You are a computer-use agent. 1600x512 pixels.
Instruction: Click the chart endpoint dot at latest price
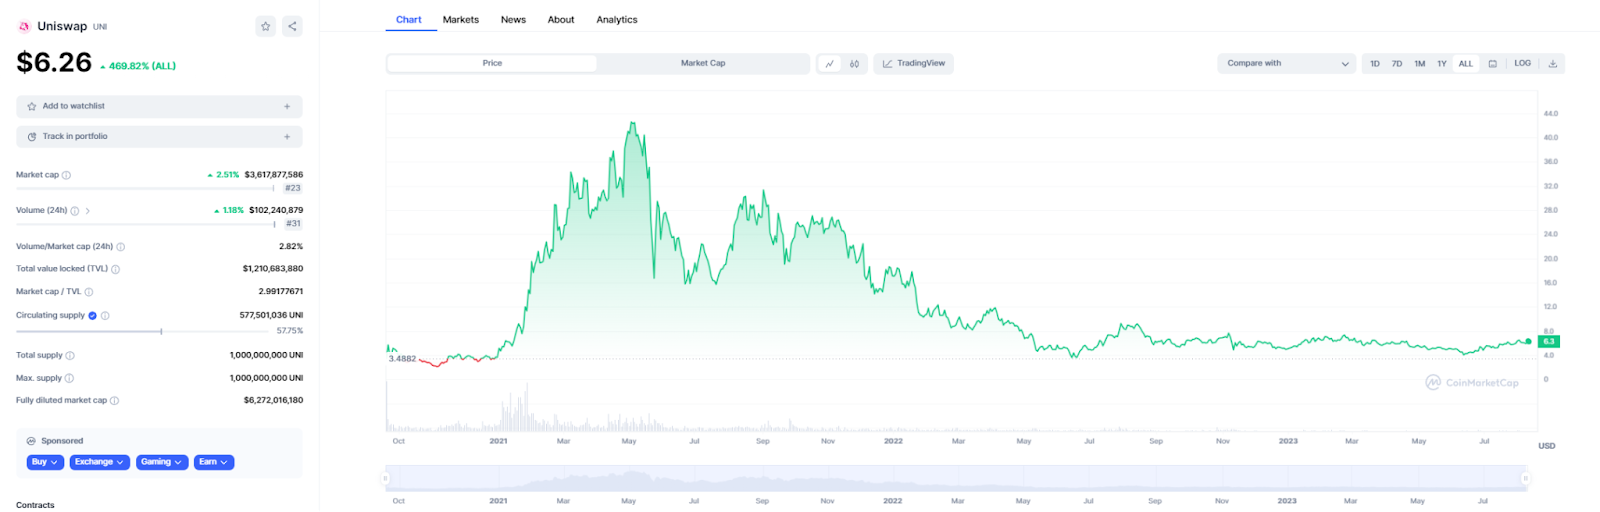1528,341
